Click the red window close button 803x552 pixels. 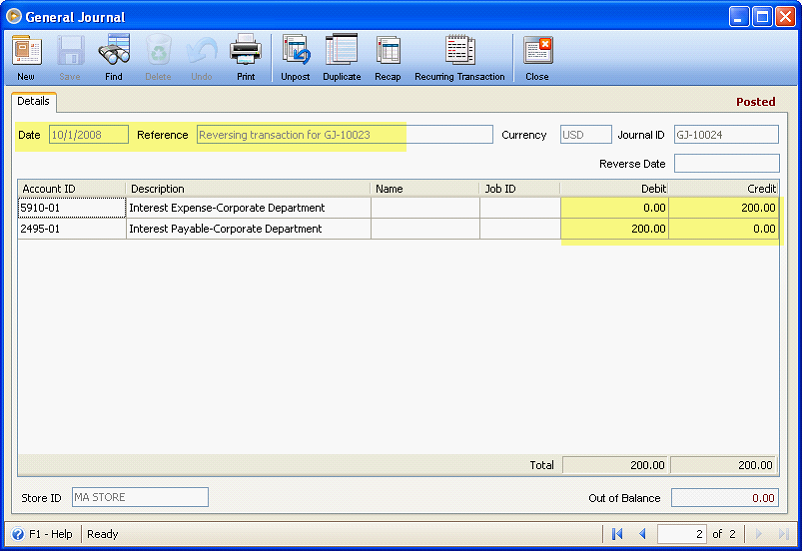coord(785,17)
